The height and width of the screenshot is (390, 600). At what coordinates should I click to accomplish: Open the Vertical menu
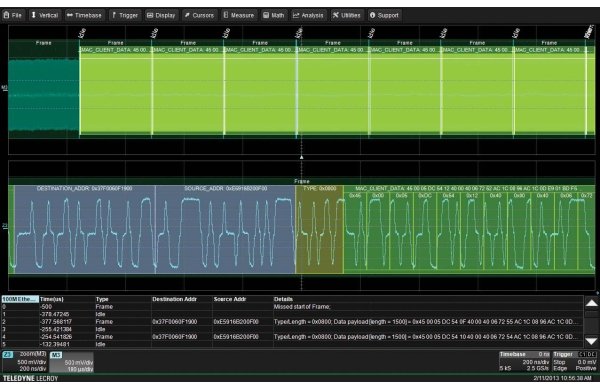(x=44, y=15)
